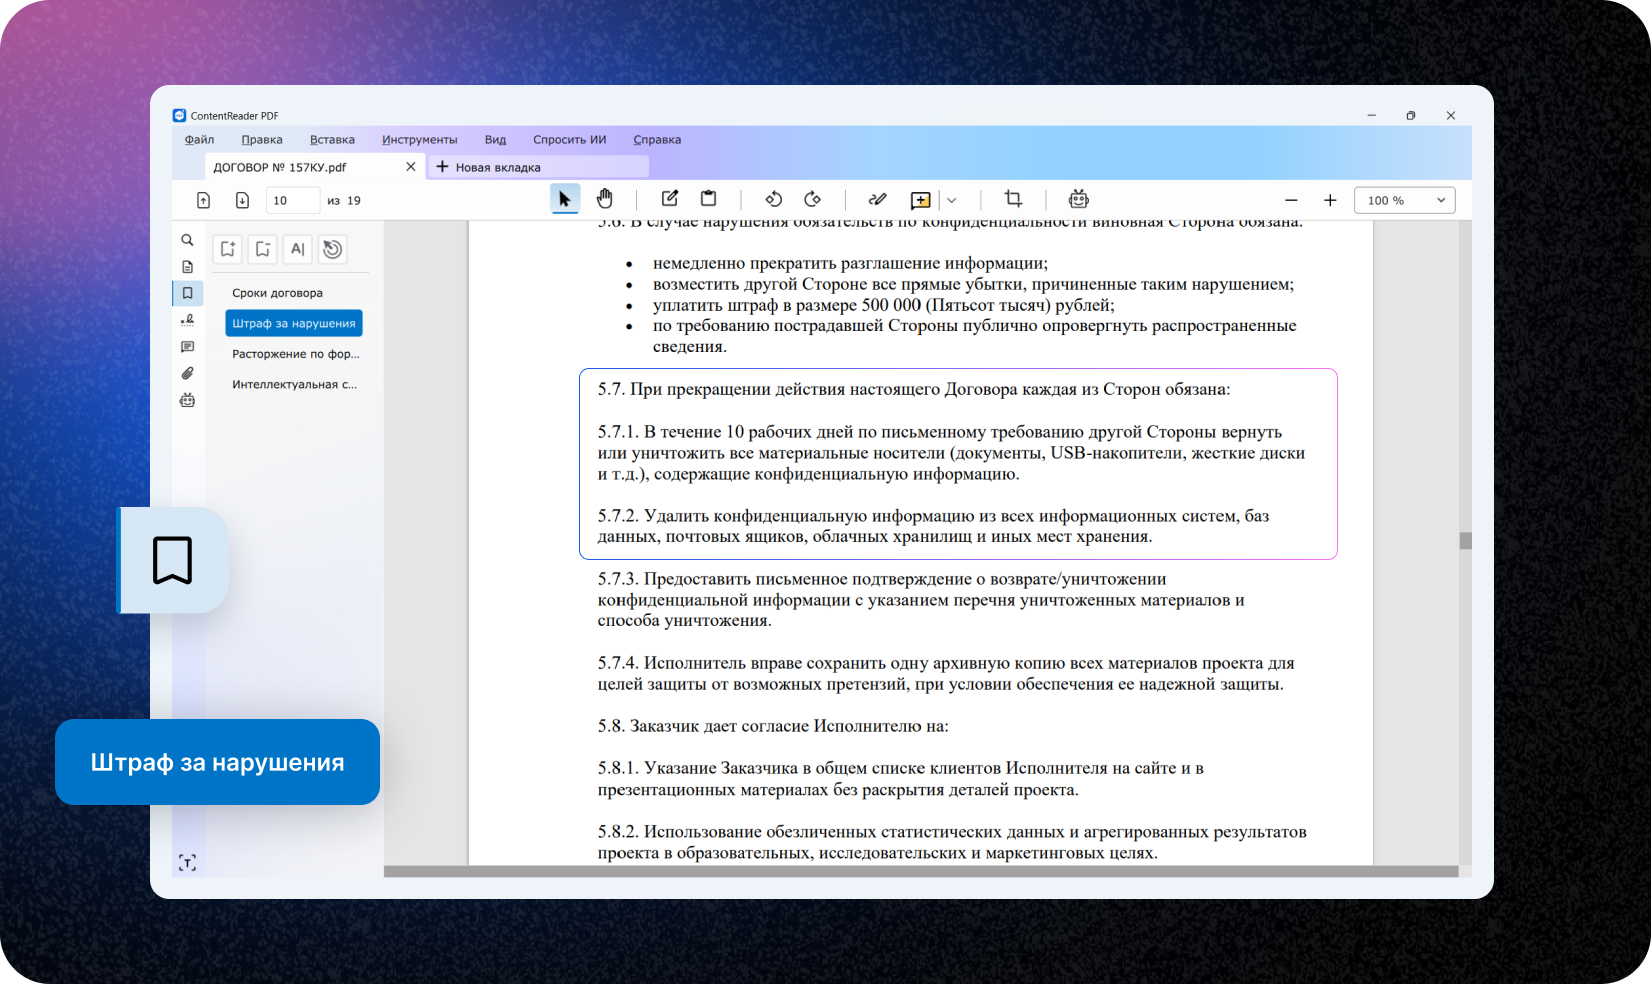Select the Hand tool for panning

click(x=605, y=198)
